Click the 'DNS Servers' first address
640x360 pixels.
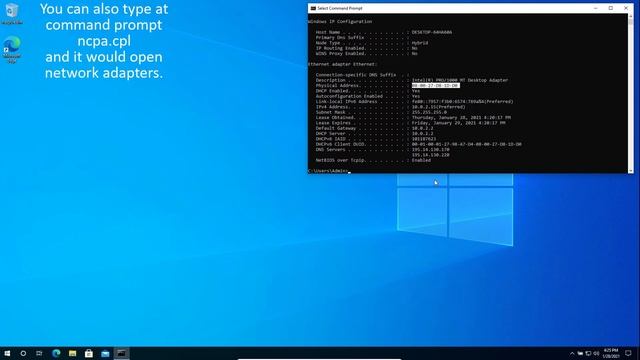pos(430,149)
